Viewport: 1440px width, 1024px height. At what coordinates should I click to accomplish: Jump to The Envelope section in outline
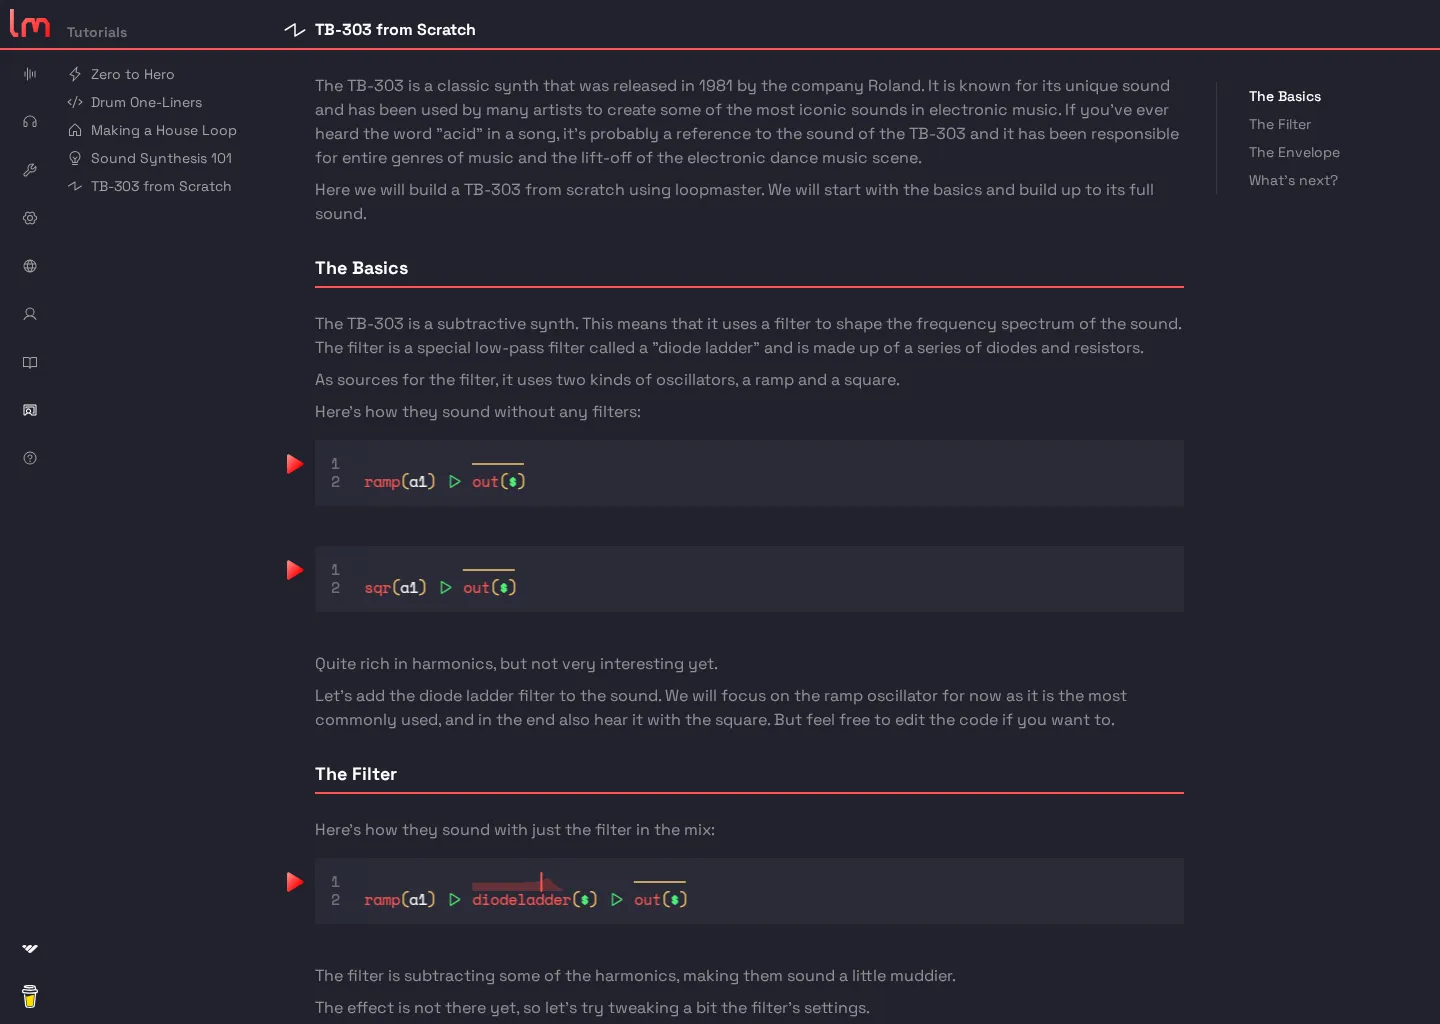(1294, 152)
